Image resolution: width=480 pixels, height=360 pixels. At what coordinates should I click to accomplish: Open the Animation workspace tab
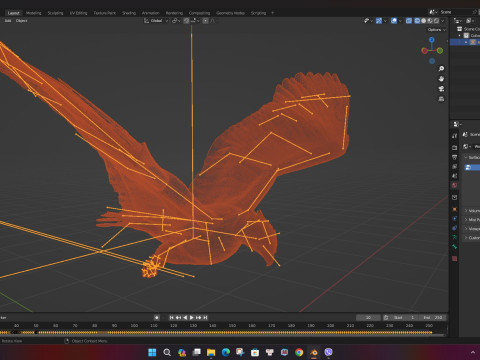tap(151, 13)
